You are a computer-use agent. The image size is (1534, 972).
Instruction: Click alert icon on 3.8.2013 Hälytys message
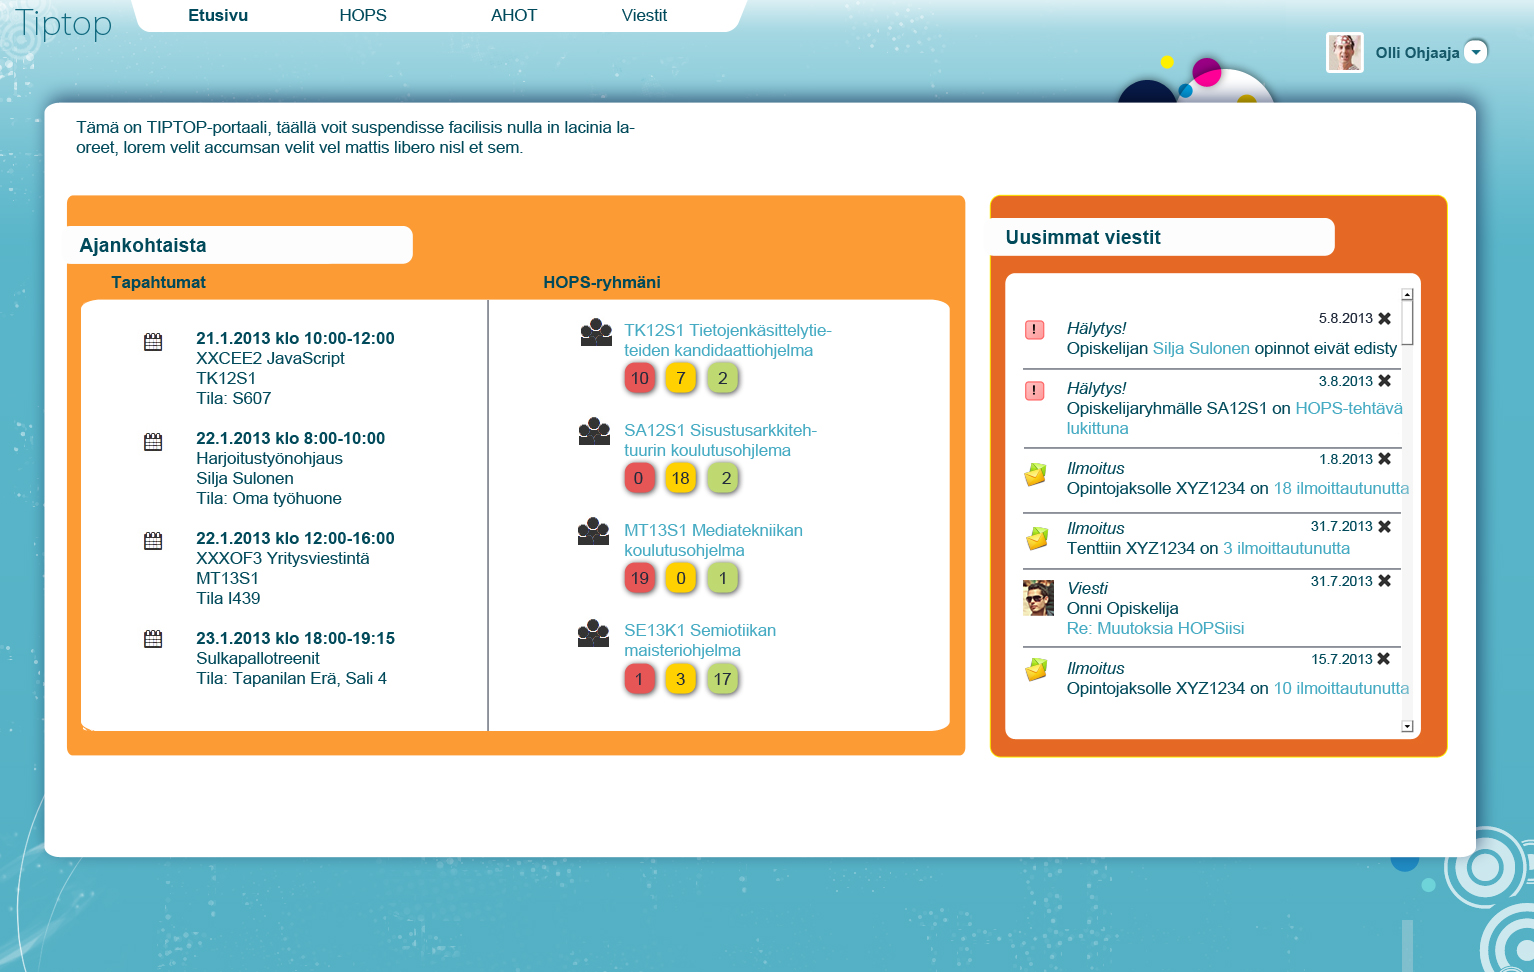(x=1035, y=391)
